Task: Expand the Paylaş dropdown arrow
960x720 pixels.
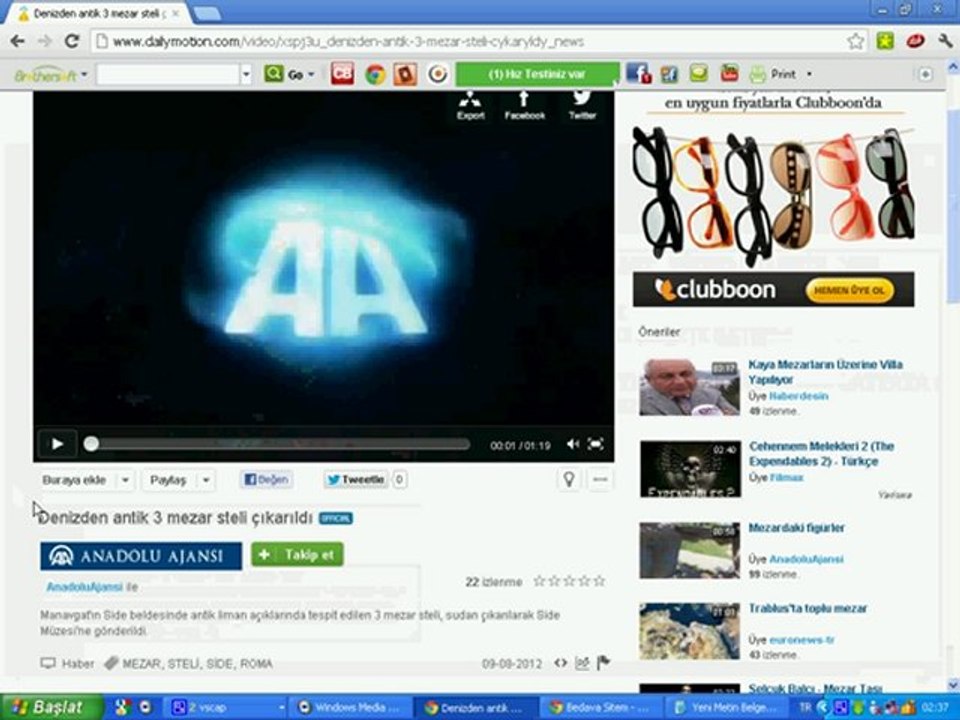Action: click(x=206, y=480)
